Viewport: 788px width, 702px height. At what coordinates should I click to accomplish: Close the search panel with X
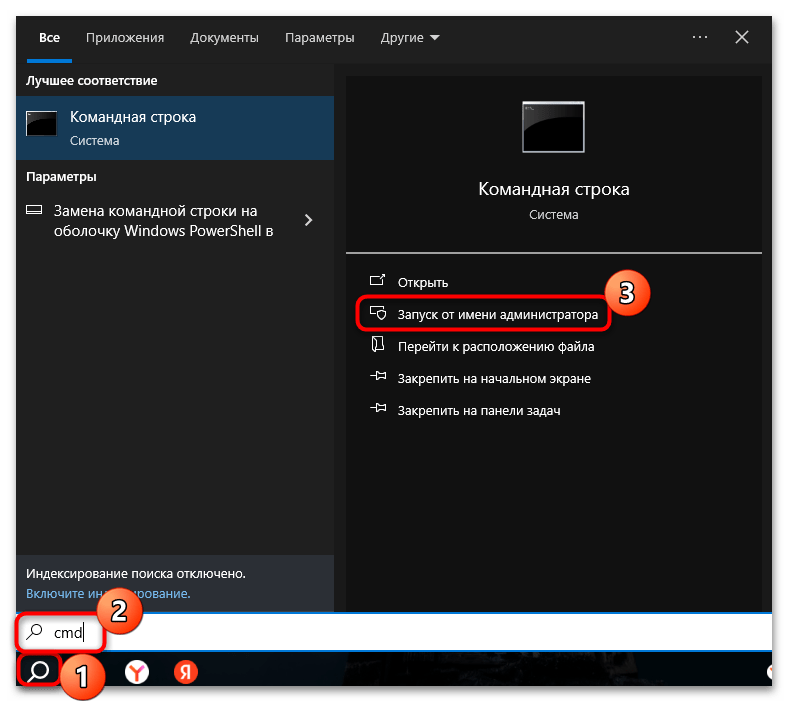tap(742, 37)
